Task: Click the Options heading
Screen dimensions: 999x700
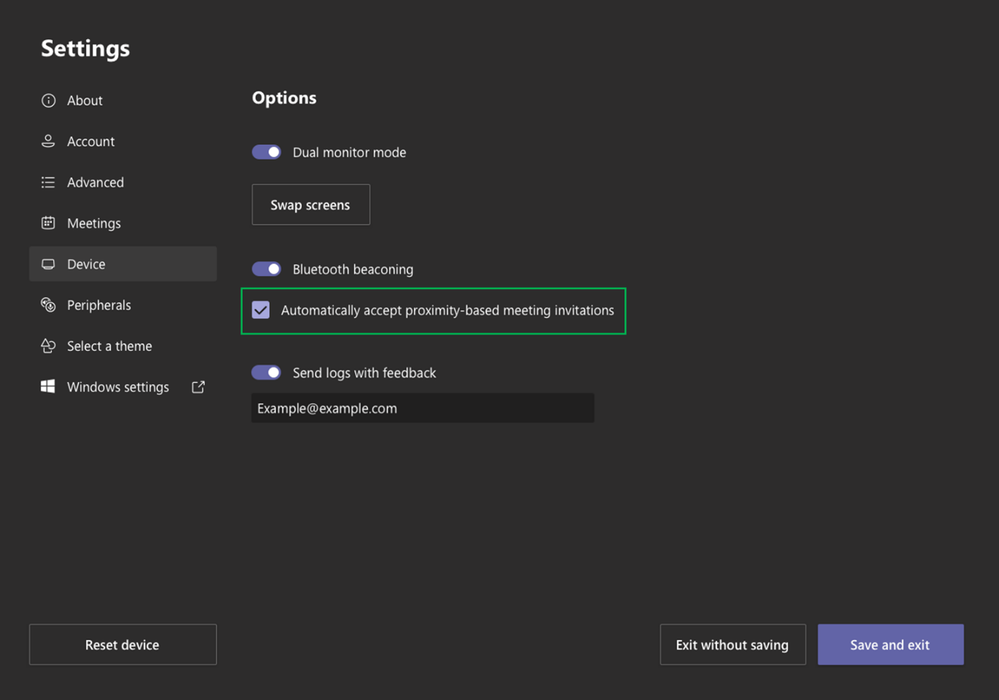Action: [x=284, y=98]
